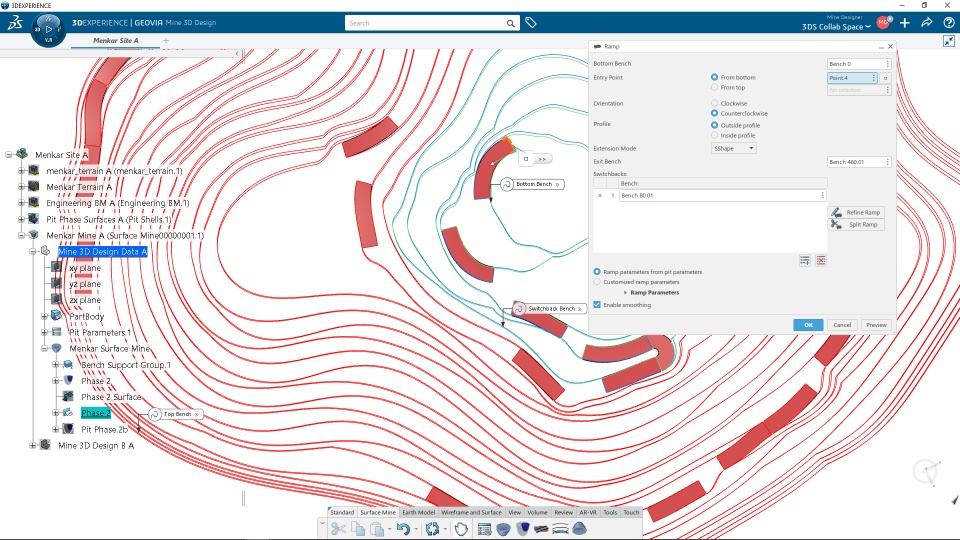Open the Undo history dropdown arrow
This screenshot has height=540, width=960.
tap(416, 530)
